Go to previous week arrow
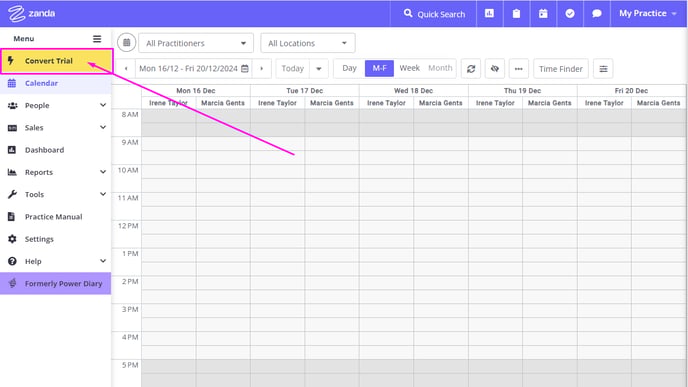The width and height of the screenshot is (688, 387). click(126, 68)
